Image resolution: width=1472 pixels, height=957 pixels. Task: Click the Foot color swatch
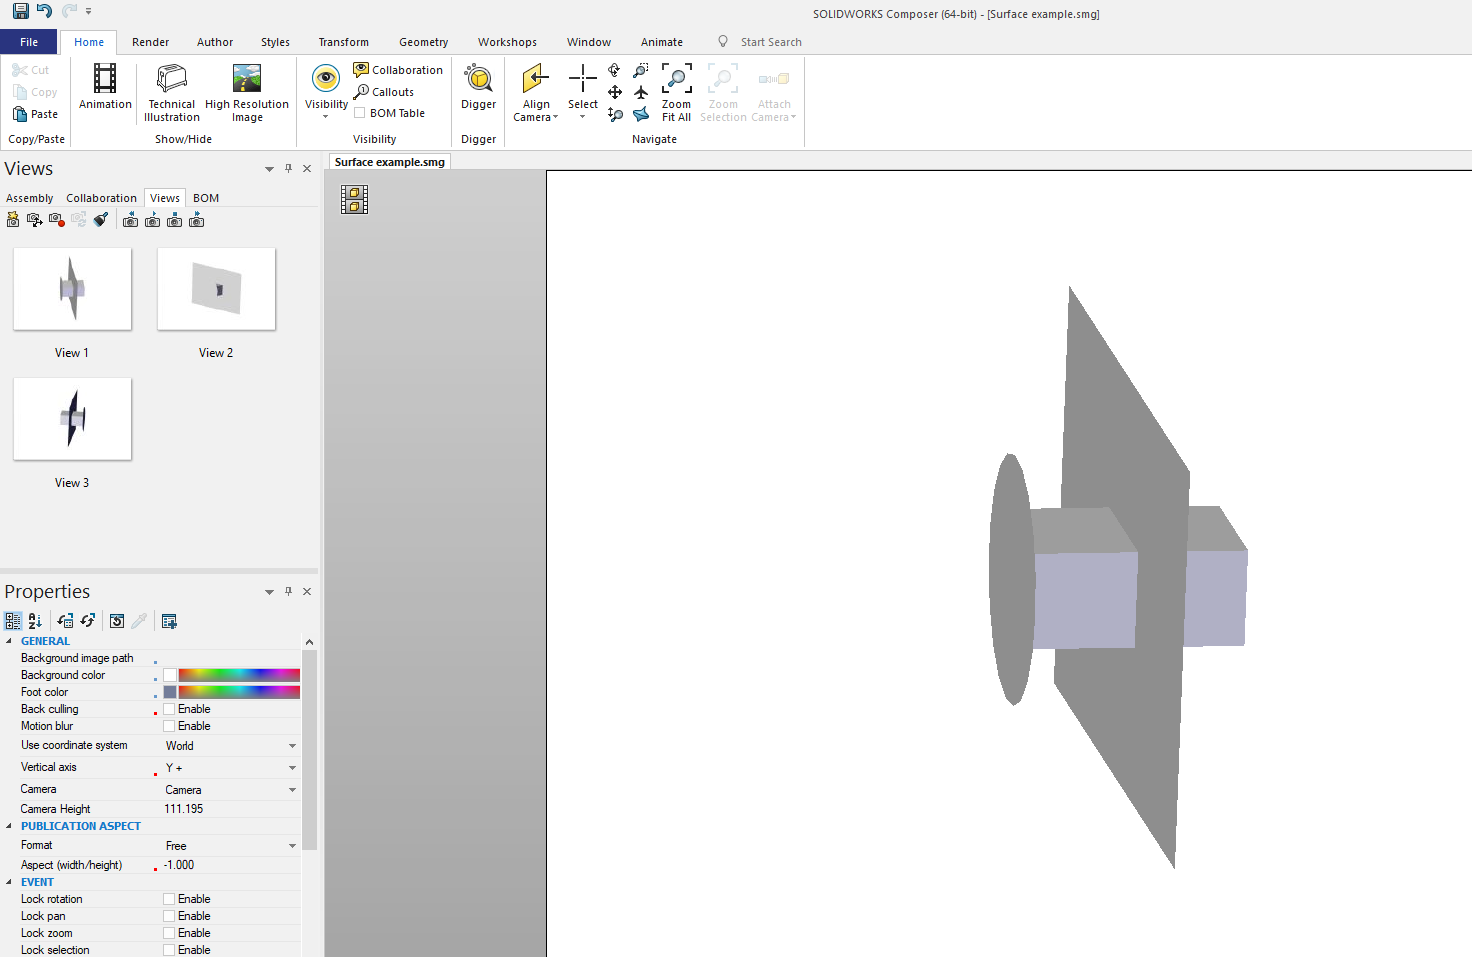click(x=170, y=692)
